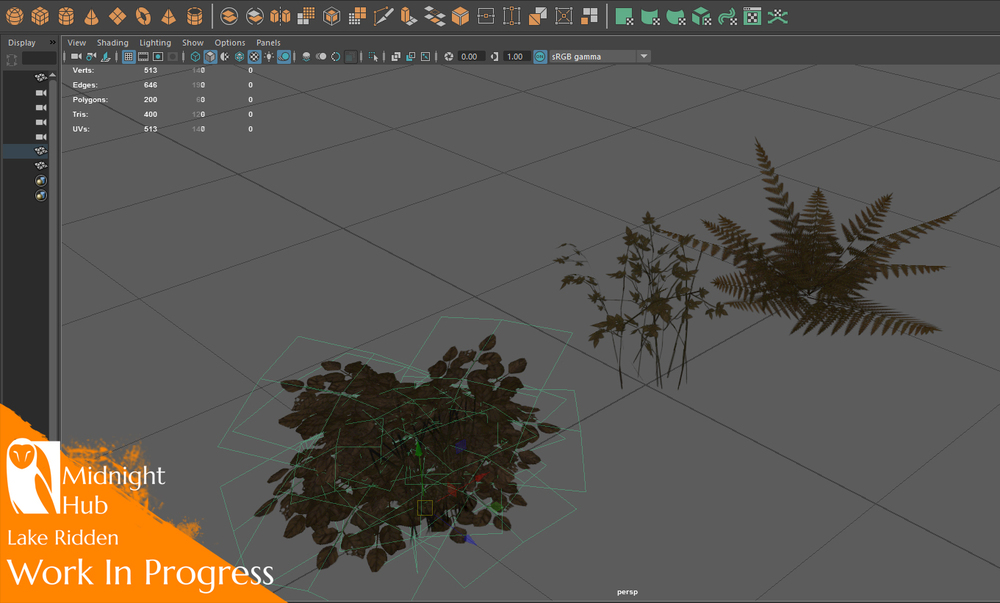Click the green crossed-arrows UV shelf icon
Image resolution: width=1000 pixels, height=603 pixels.
tap(778, 16)
